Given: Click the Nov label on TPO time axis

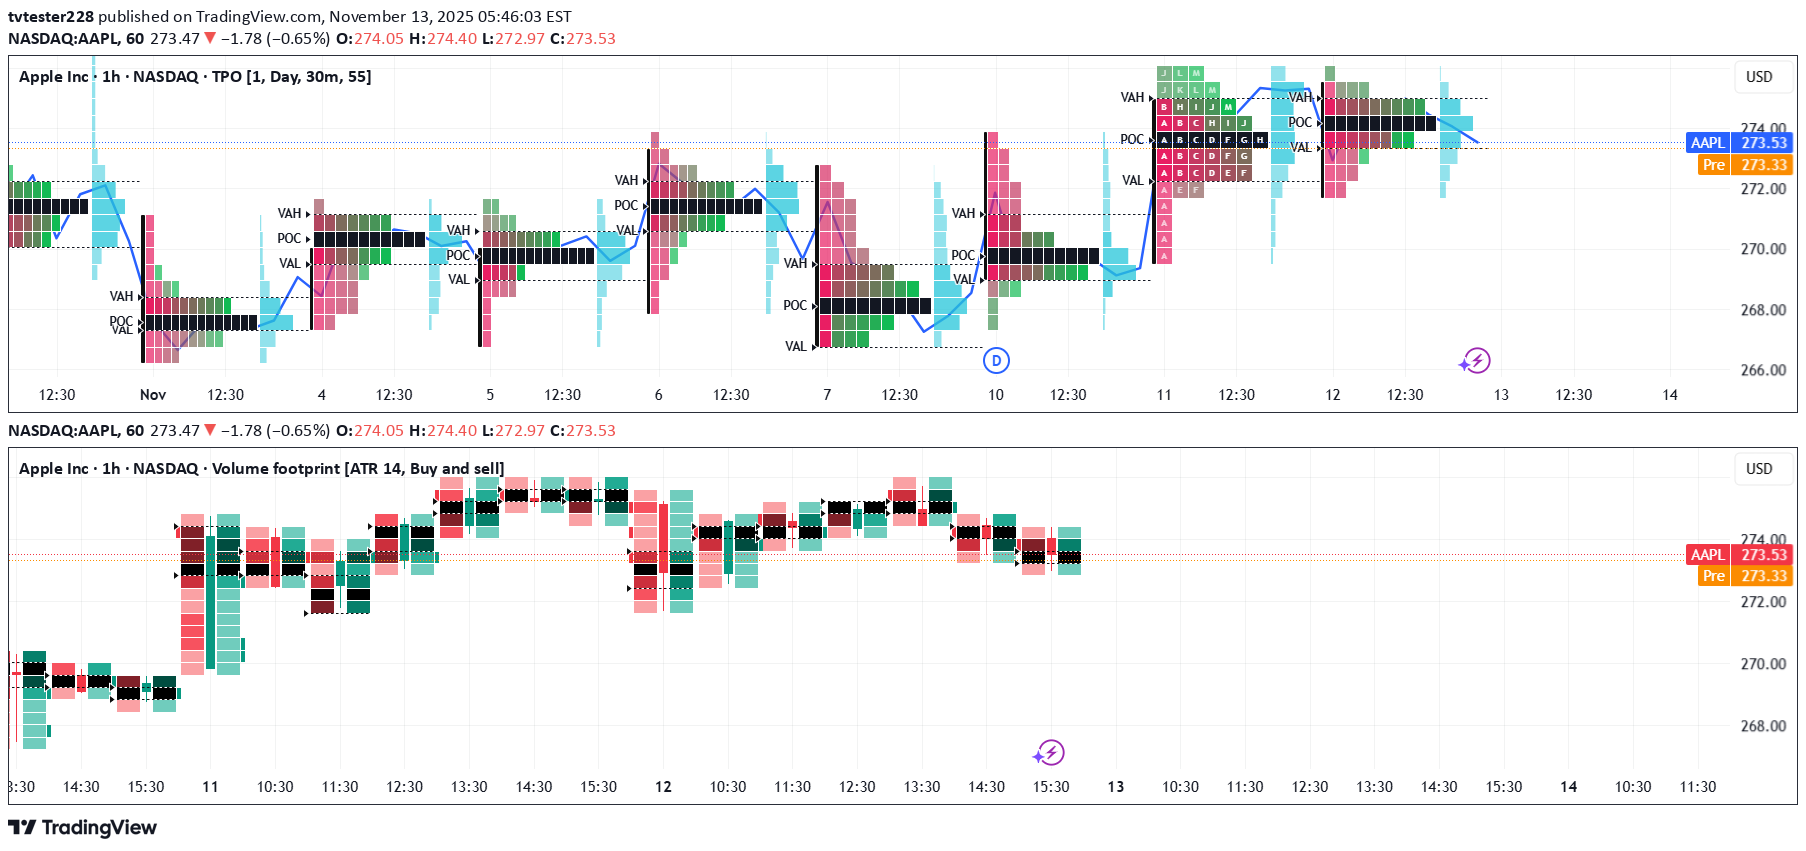Looking at the screenshot, I should [x=153, y=395].
